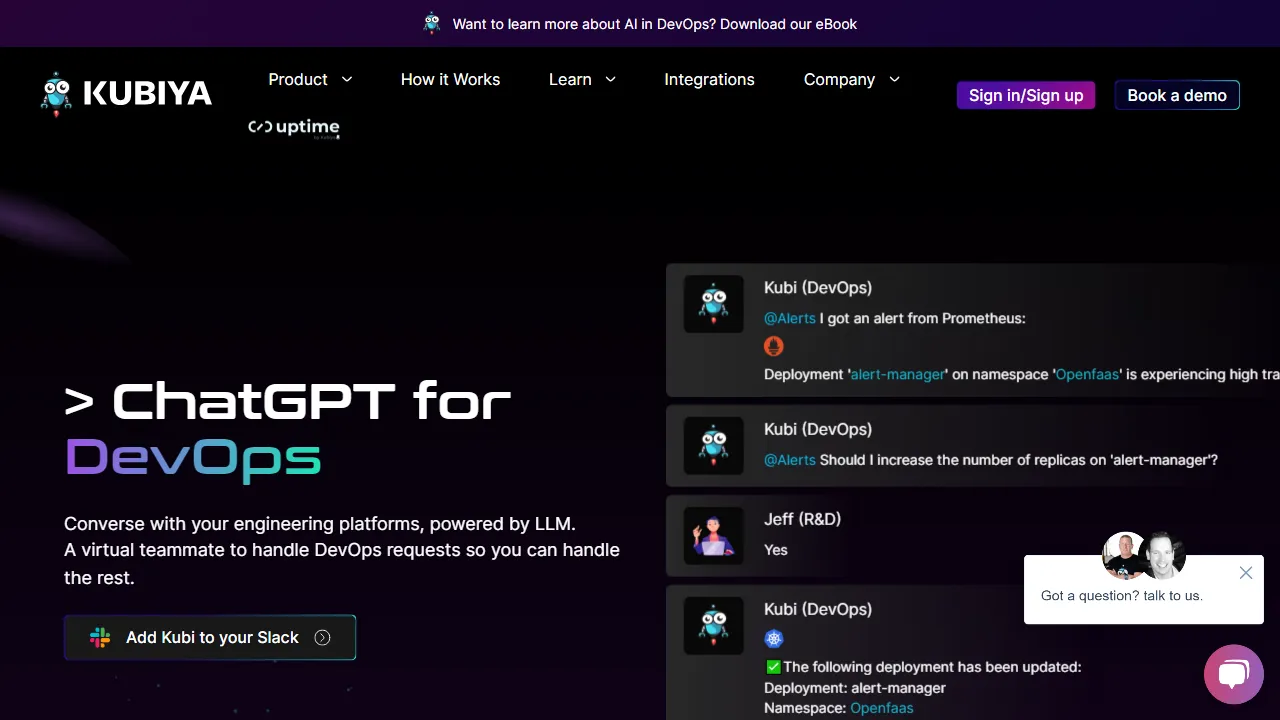The height and width of the screenshot is (720, 1280).
Task: Go to How it Works page
Action: tap(450, 79)
